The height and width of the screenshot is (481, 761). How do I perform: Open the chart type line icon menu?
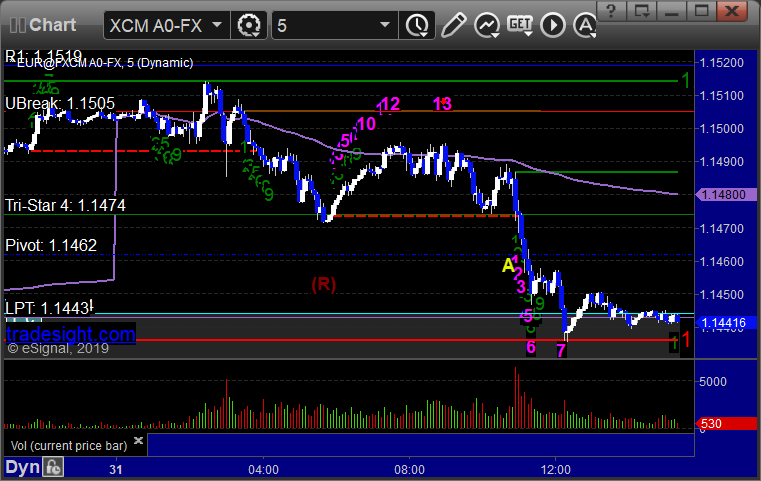point(487,25)
